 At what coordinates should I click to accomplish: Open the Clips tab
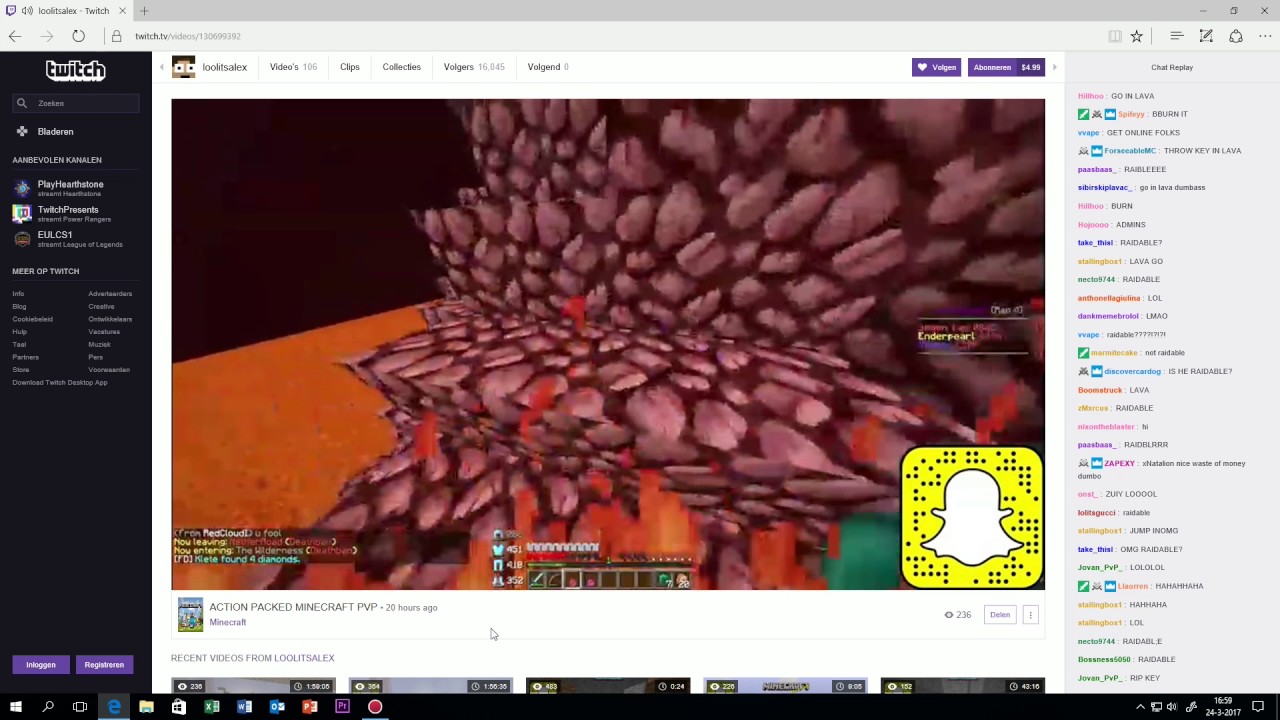pyautogui.click(x=350, y=67)
